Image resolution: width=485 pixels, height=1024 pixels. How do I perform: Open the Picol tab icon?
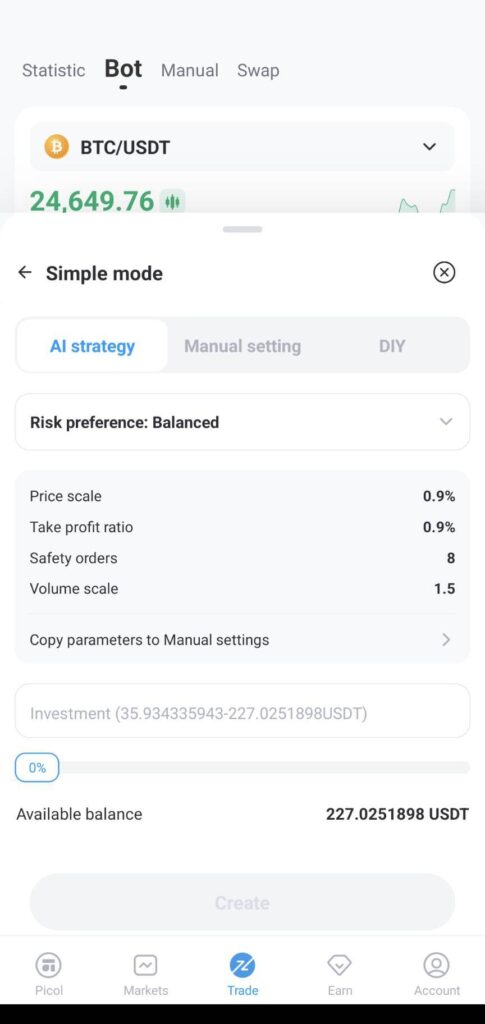(x=49, y=965)
